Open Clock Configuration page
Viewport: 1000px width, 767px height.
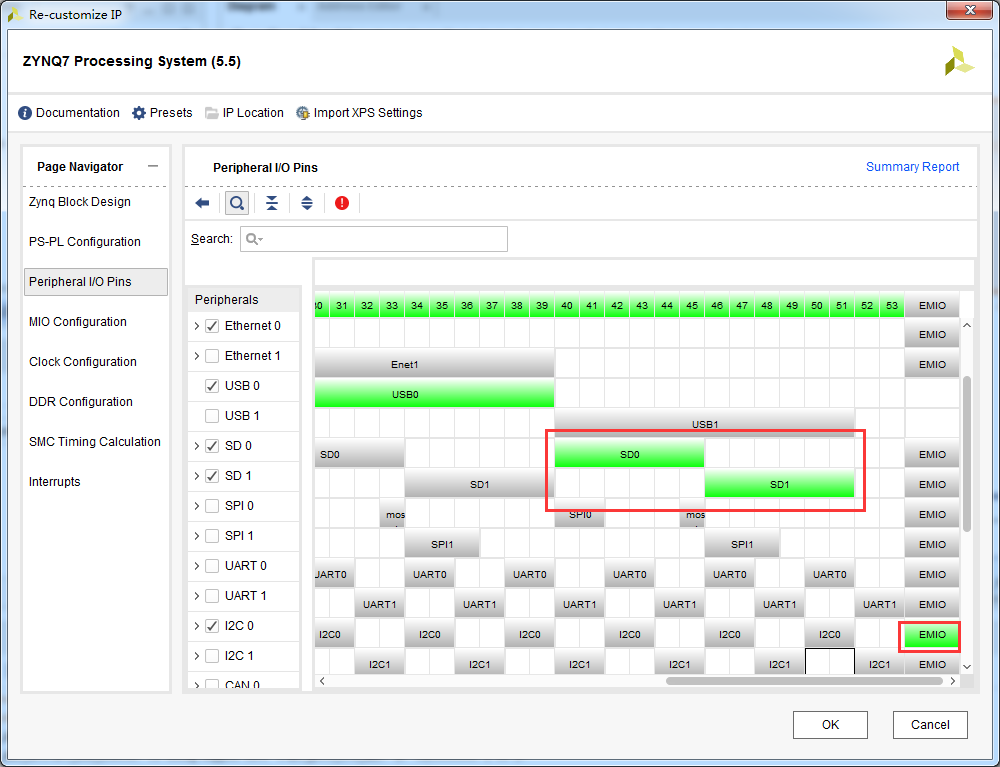click(83, 362)
